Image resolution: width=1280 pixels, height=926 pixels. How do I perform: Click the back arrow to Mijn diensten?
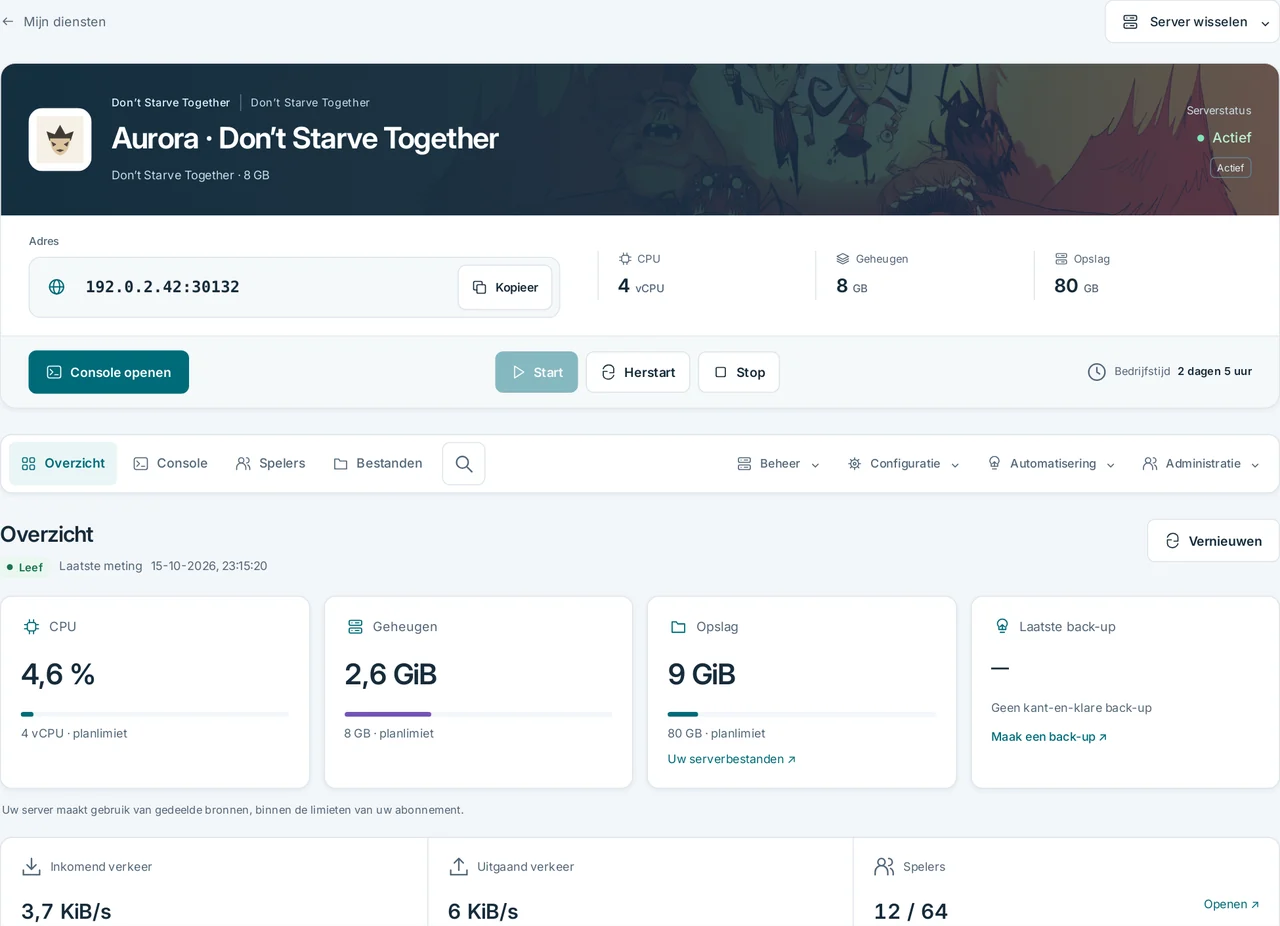(x=8, y=21)
